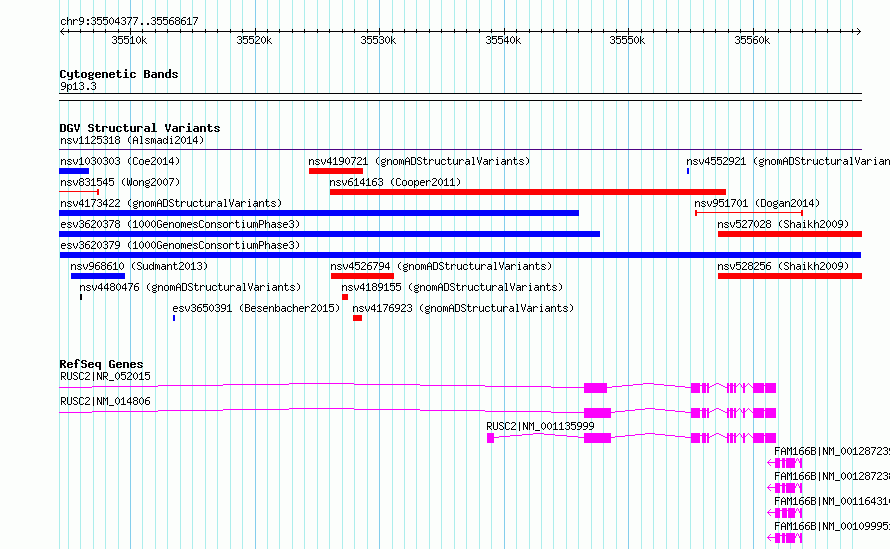Image resolution: width=890 pixels, height=549 pixels.
Task: Click the nsv1125318 (Alsmadi2014) thin line feature
Action: point(460,150)
